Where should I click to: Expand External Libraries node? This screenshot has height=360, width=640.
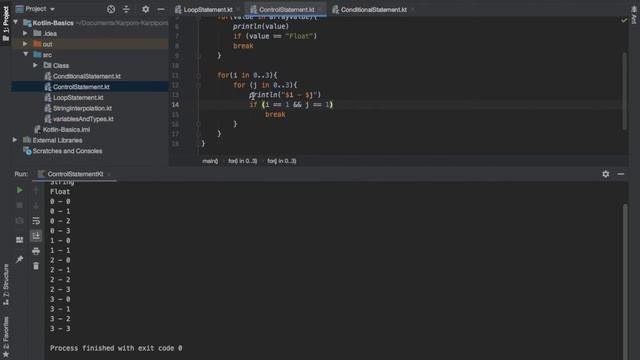[15, 140]
